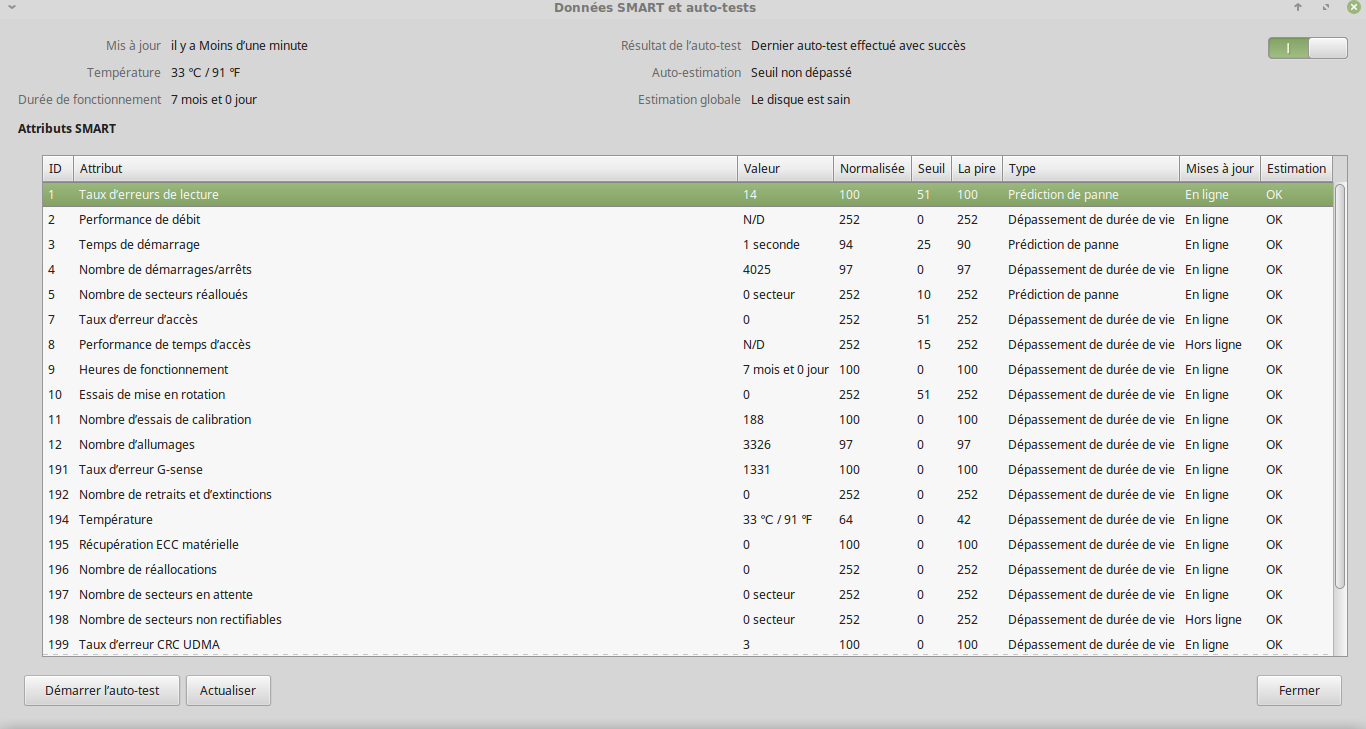Sort by the Normalisée column header
1366x729 pixels.
(x=872, y=169)
